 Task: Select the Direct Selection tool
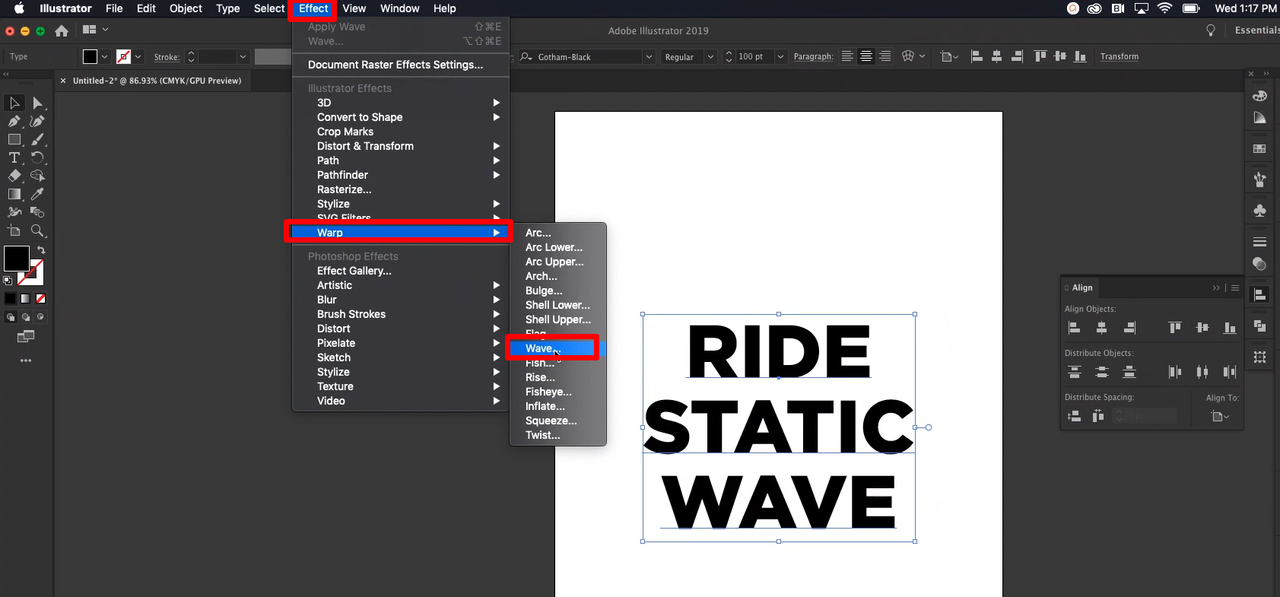tap(37, 103)
